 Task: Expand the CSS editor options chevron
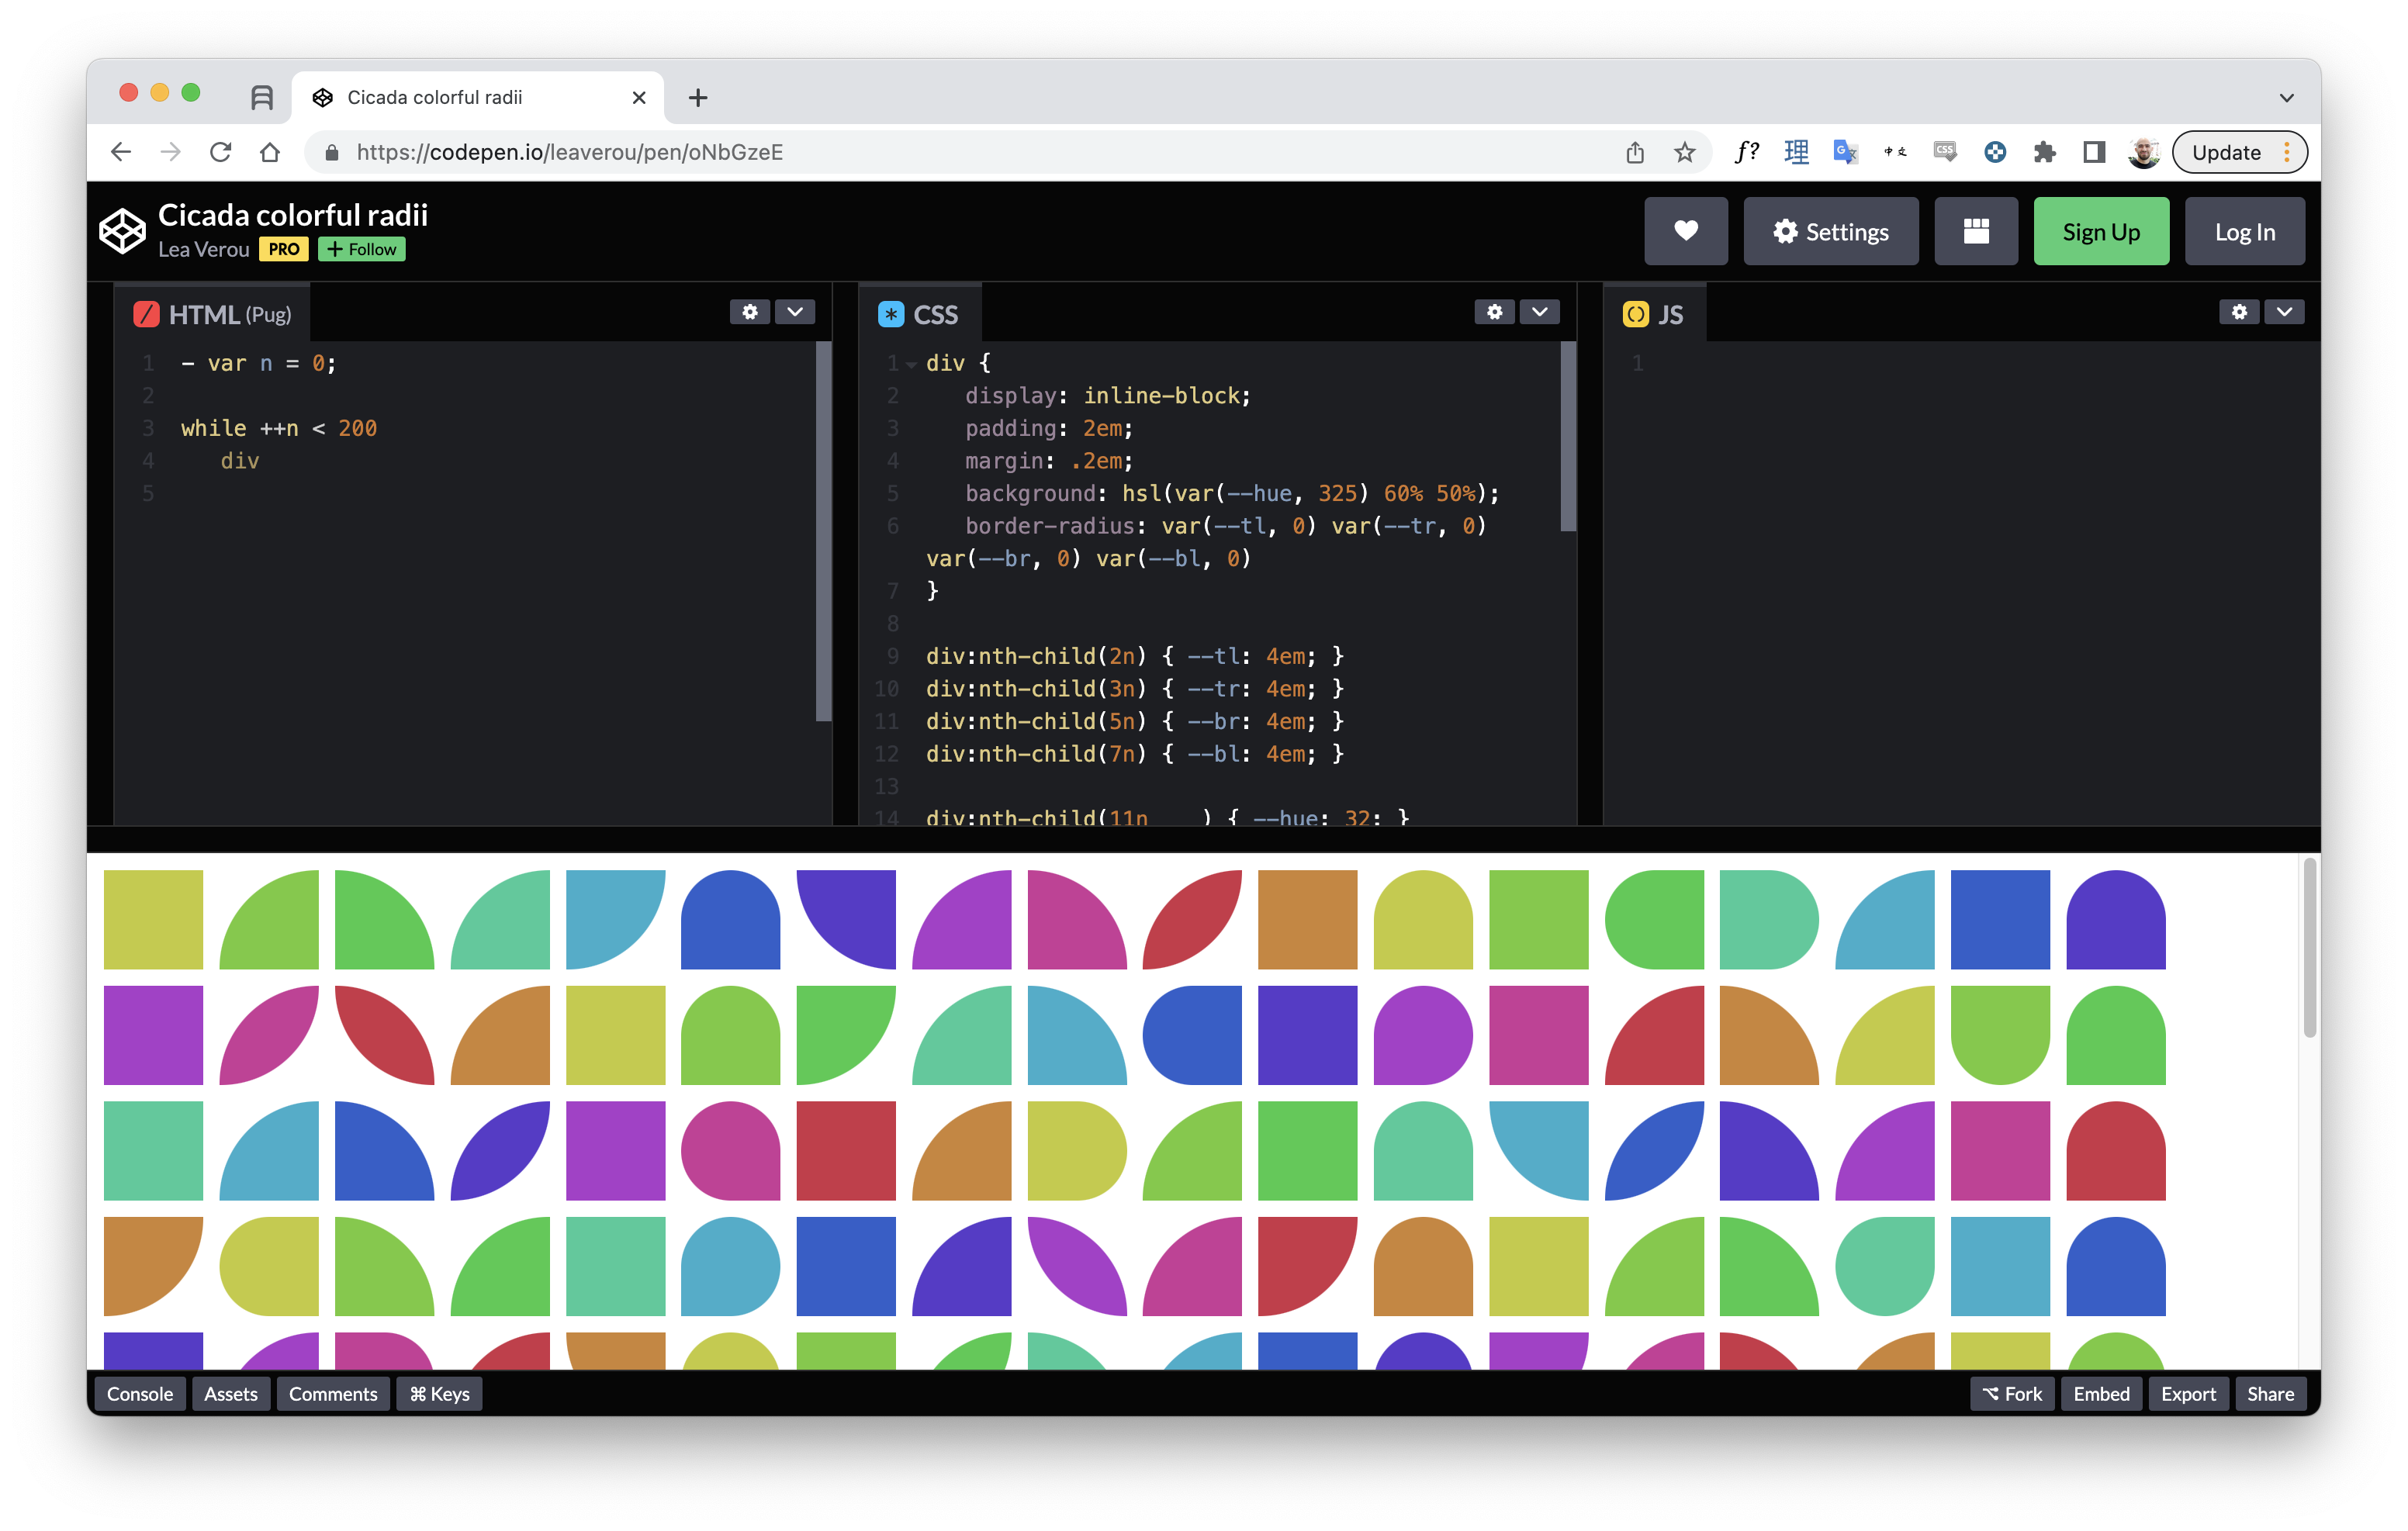click(x=1539, y=312)
